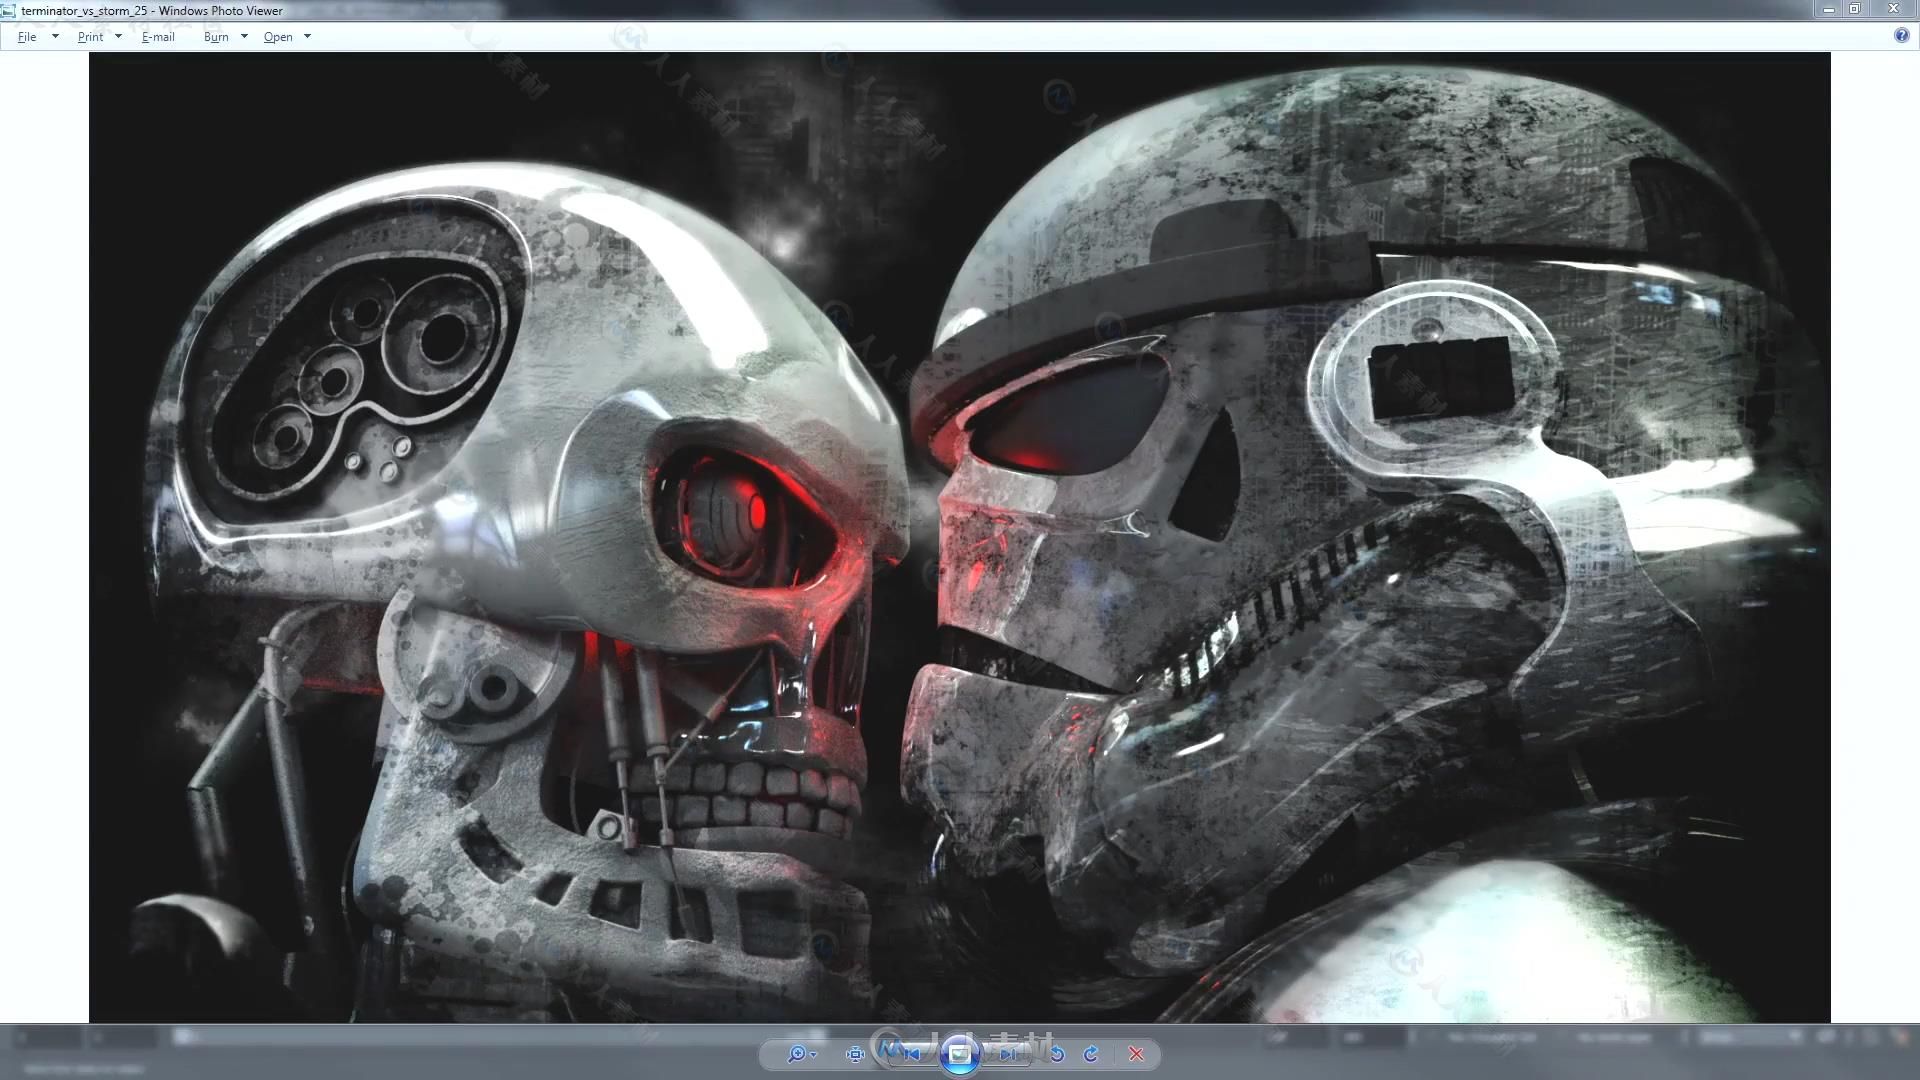Open the Print menu

coord(90,37)
